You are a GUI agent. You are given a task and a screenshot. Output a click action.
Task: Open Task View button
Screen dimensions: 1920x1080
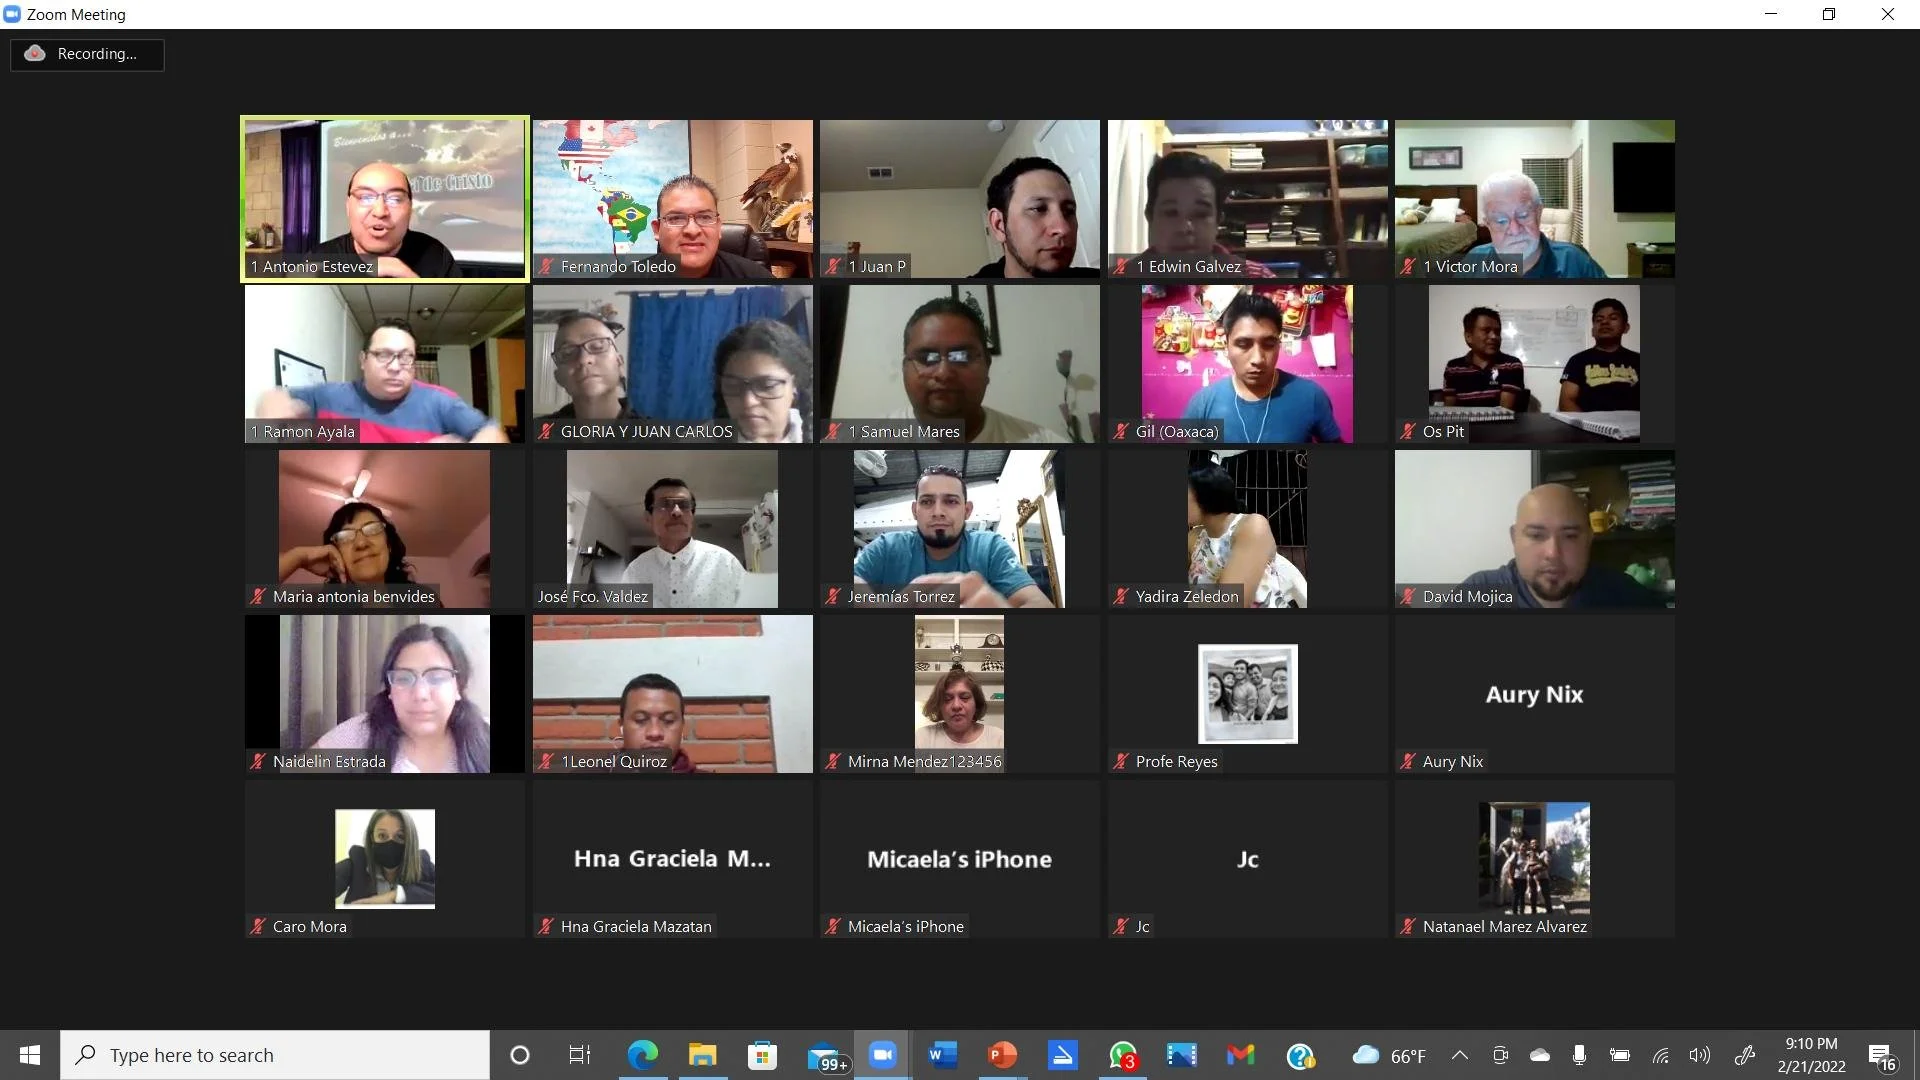[579, 1055]
